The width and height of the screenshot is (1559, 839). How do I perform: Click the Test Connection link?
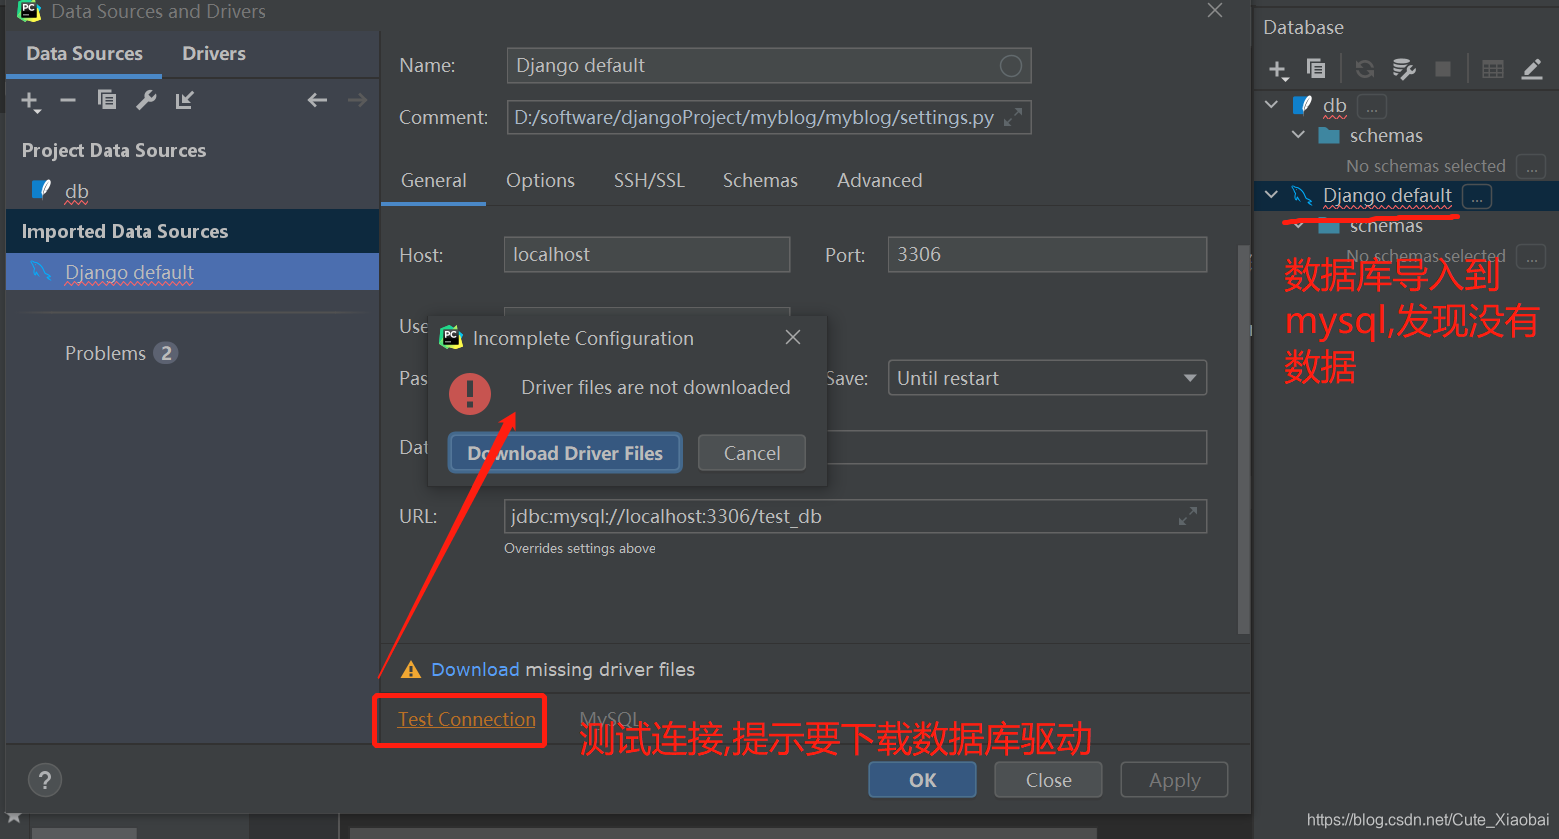(x=467, y=719)
